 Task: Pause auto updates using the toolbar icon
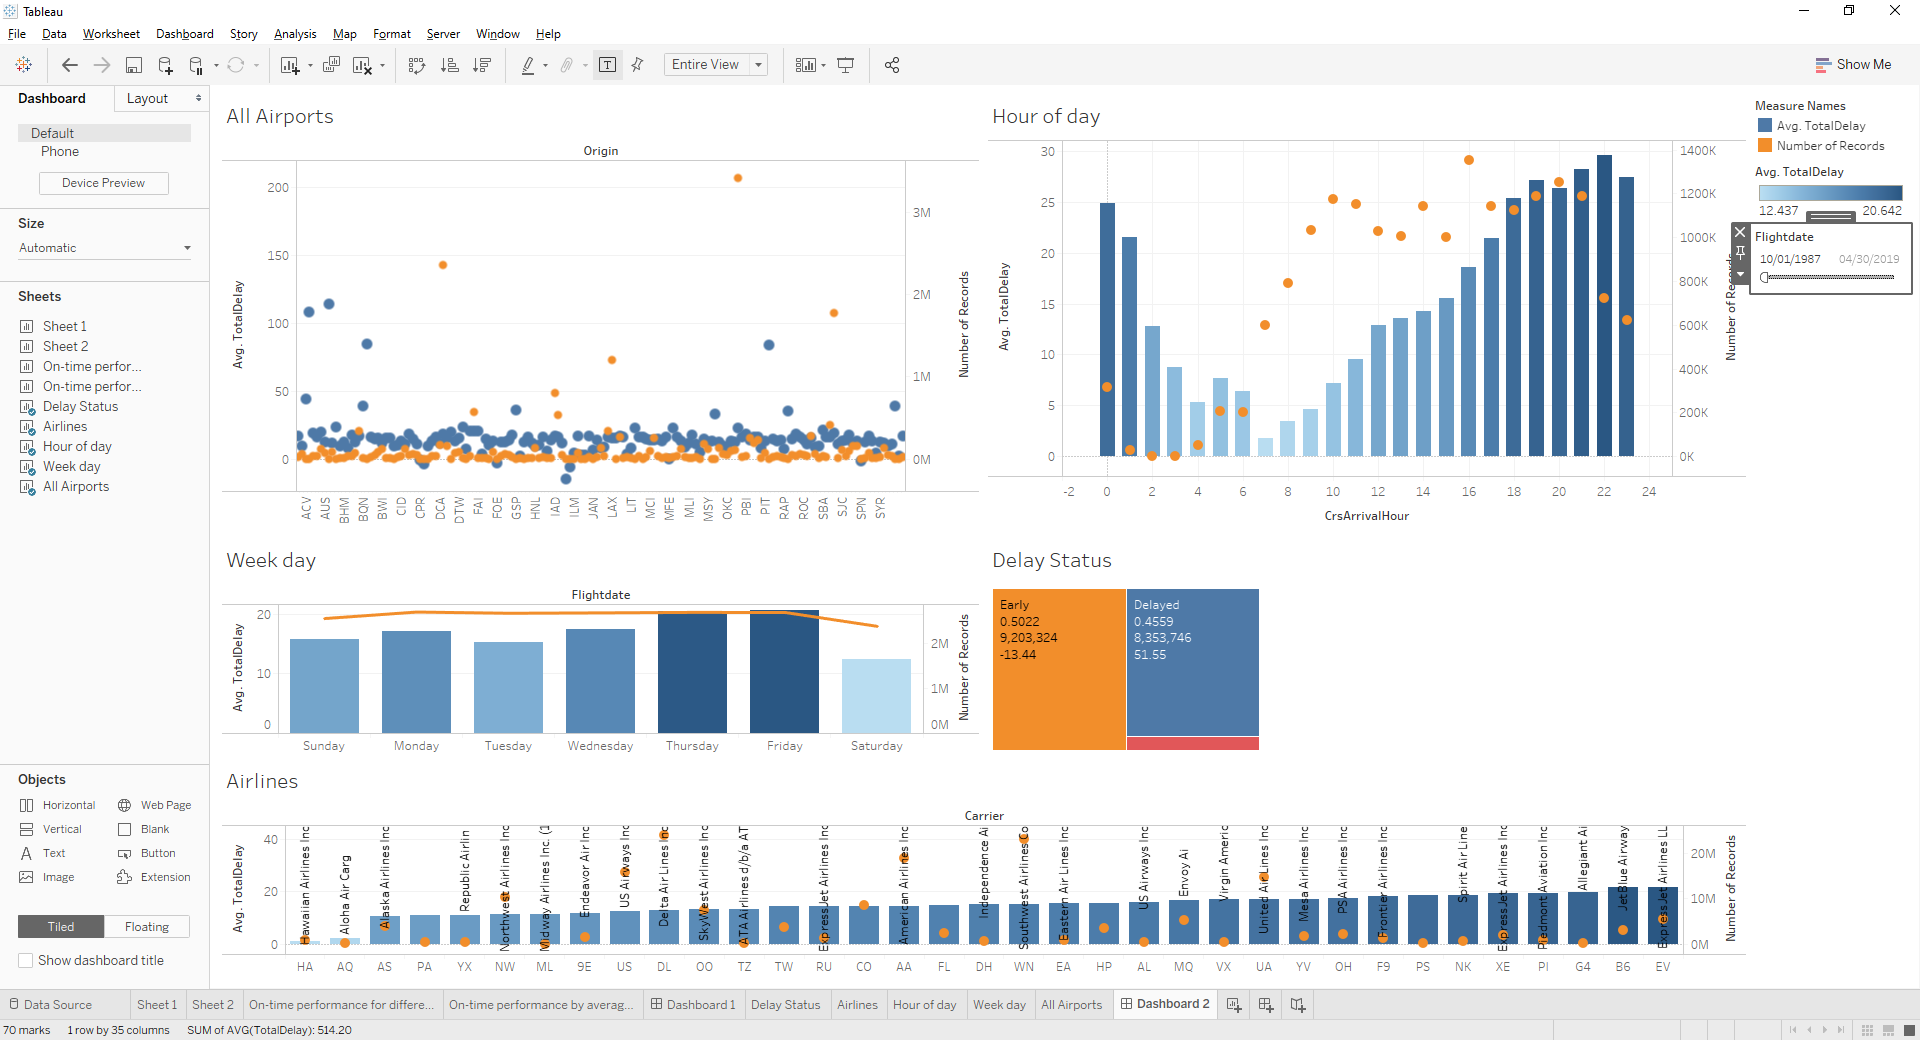coord(197,65)
